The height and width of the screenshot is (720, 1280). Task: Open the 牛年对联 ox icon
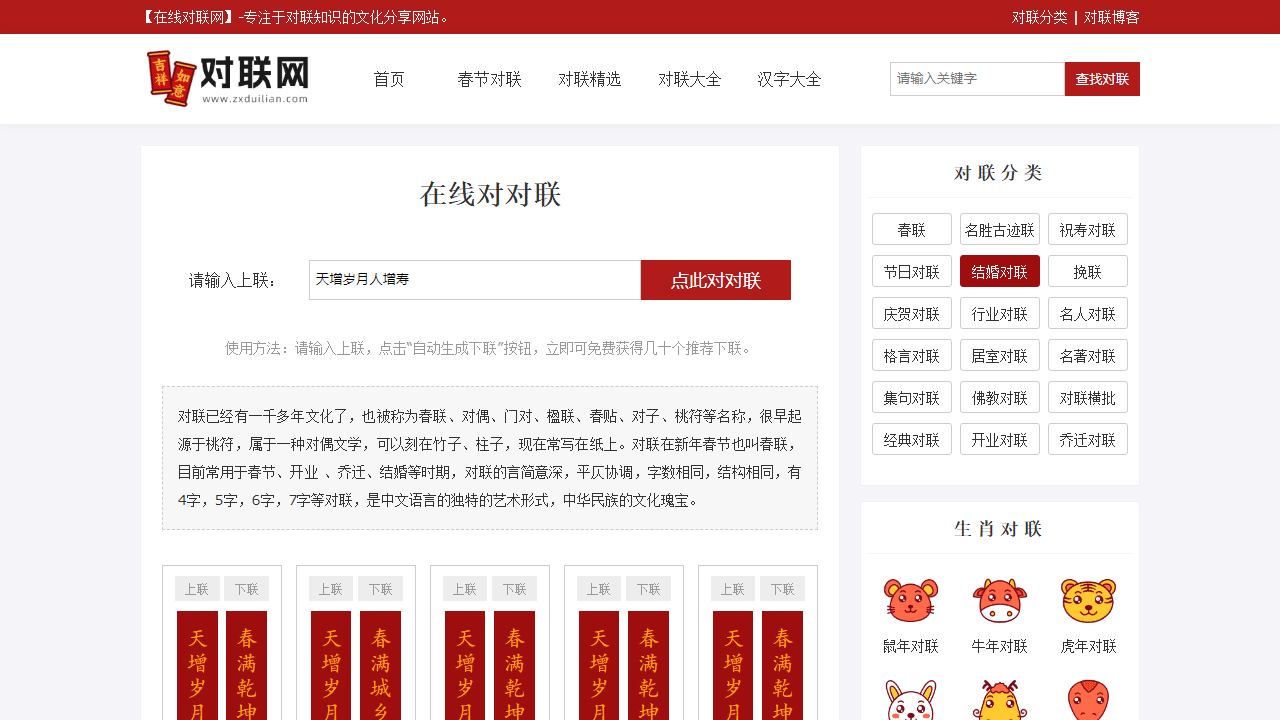pyautogui.click(x=1000, y=600)
